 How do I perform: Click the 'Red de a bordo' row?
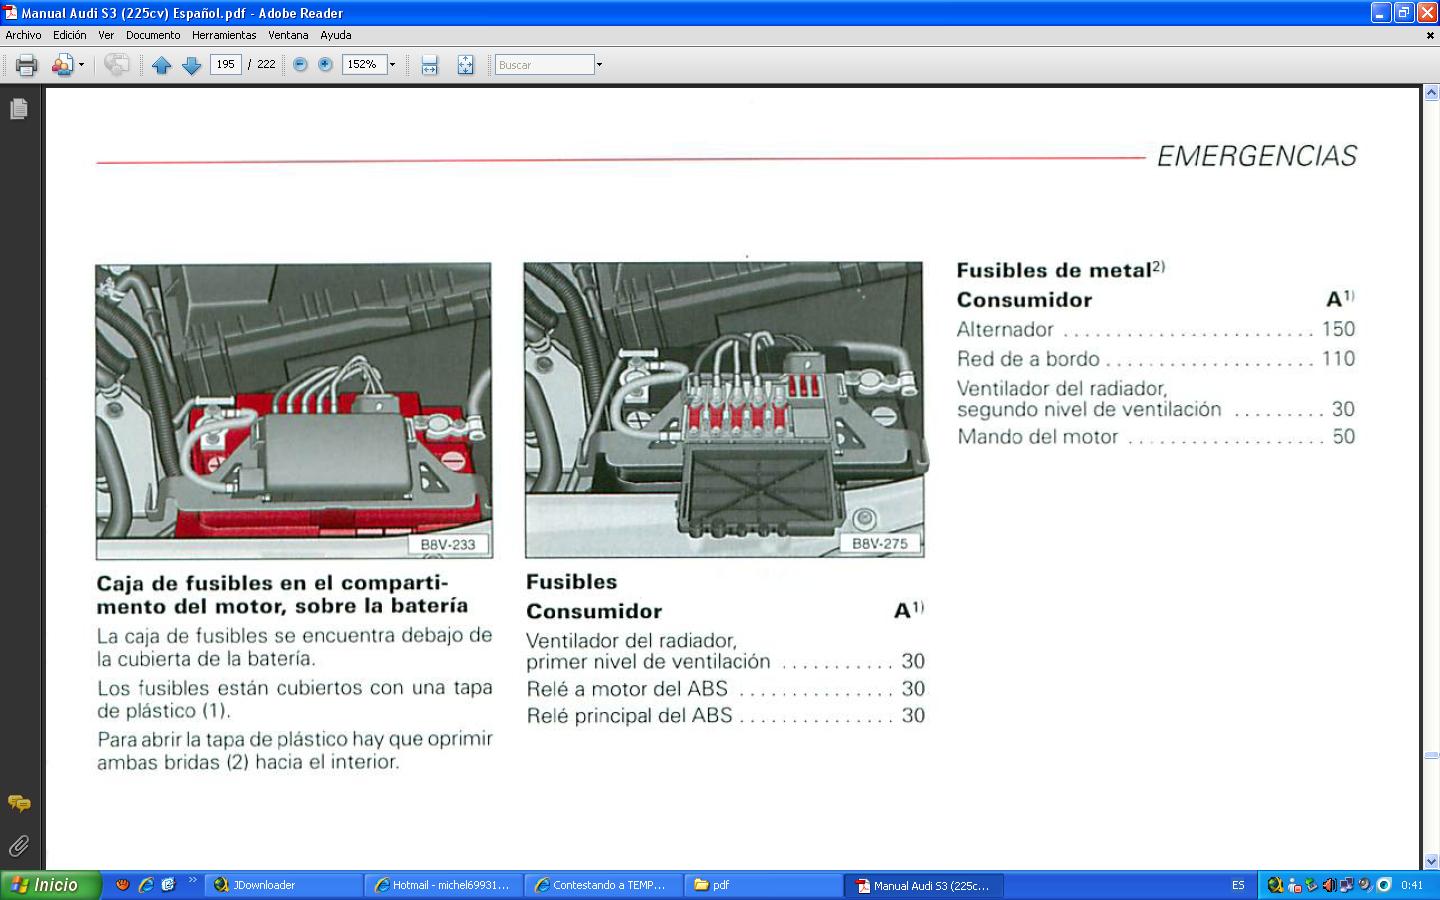pos(1155,359)
